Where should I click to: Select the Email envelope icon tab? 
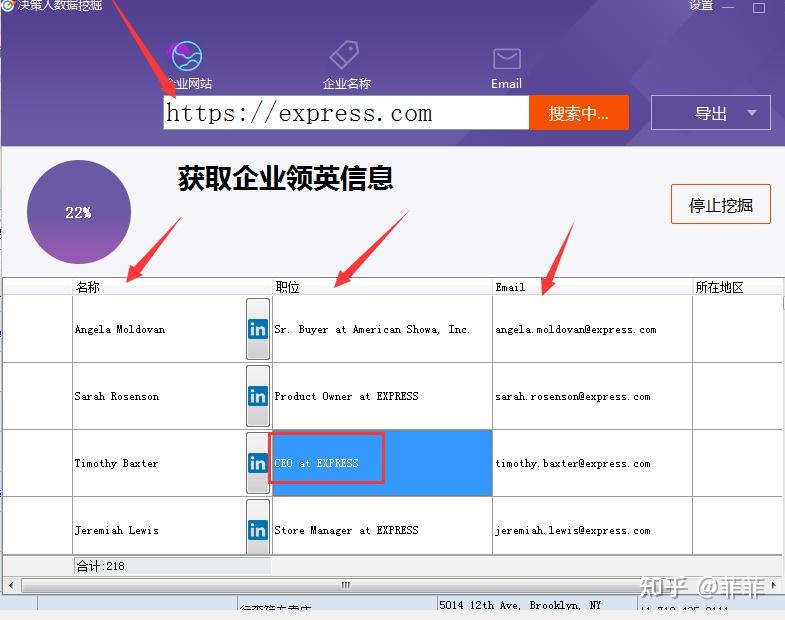tap(507, 68)
